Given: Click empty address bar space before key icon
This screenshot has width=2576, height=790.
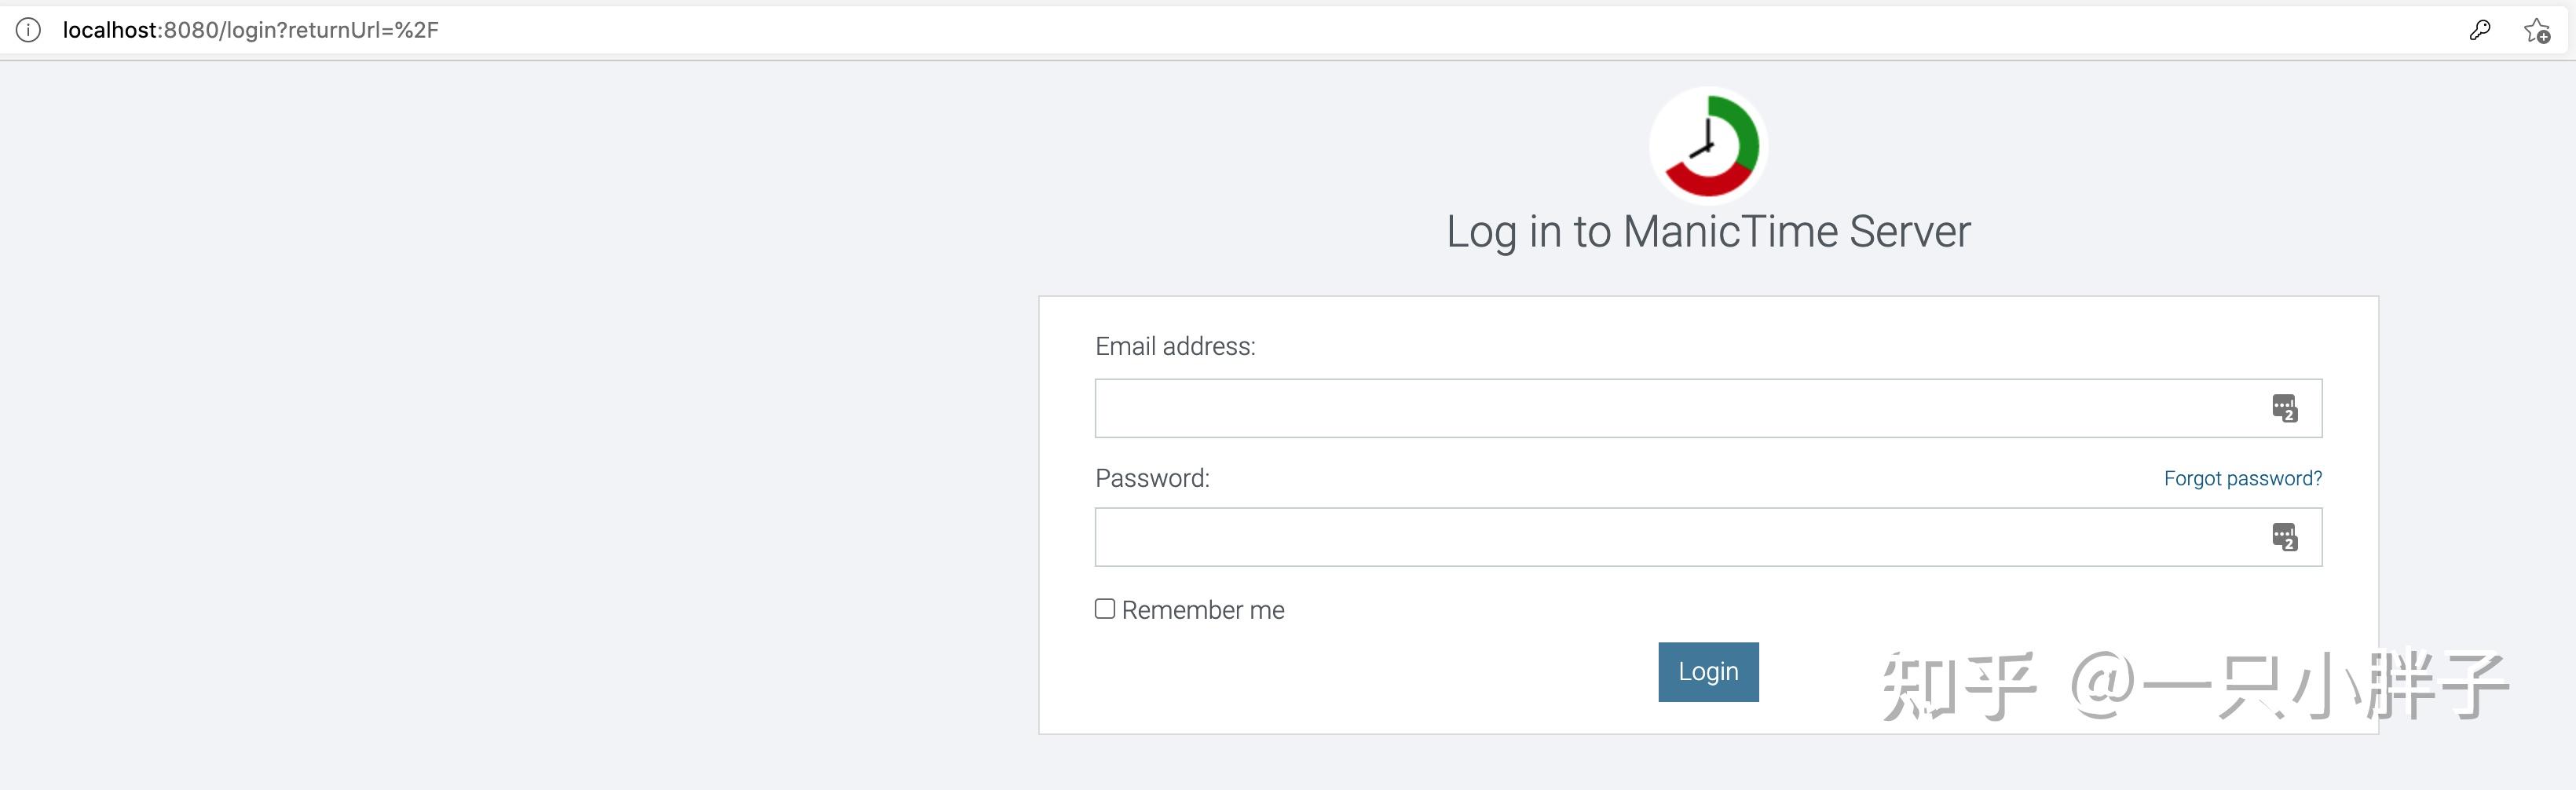Looking at the screenshot, I should (1400, 30).
